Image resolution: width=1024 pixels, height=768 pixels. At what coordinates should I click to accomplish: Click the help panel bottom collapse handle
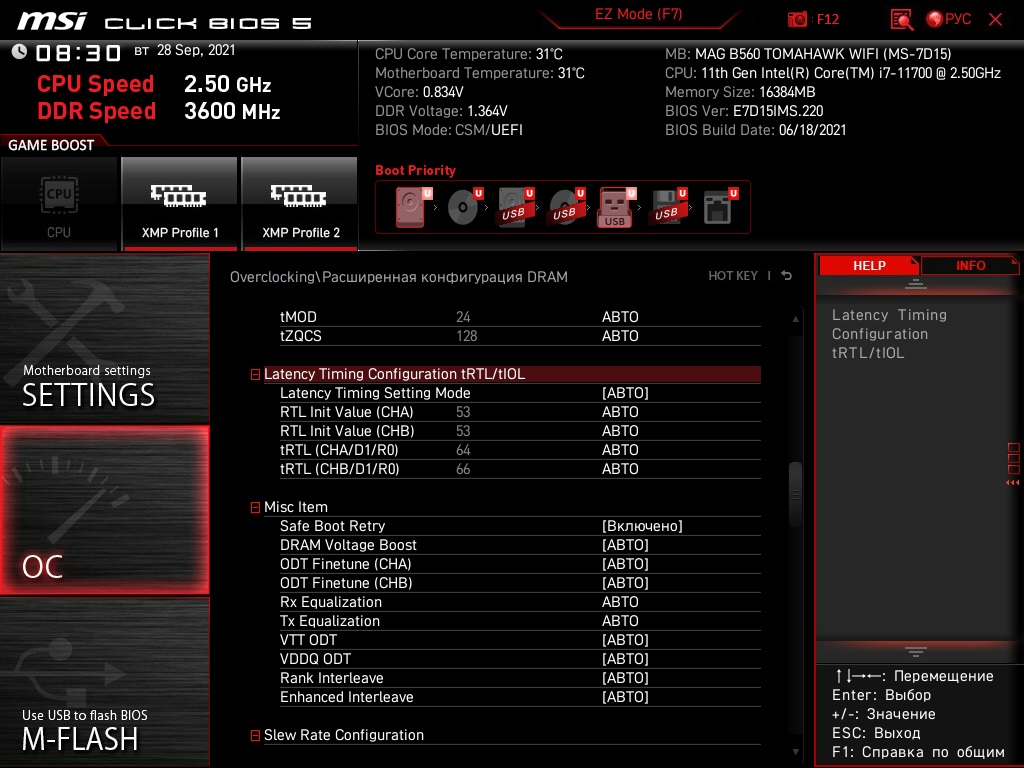click(x=916, y=652)
